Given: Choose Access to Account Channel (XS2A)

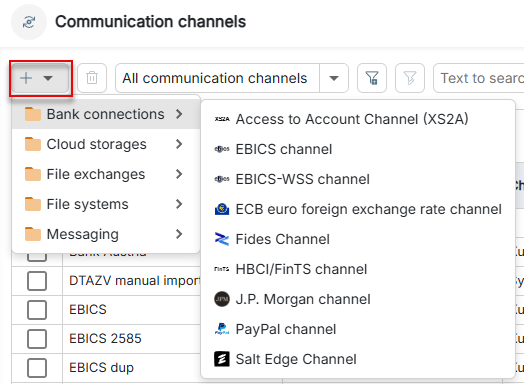Looking at the screenshot, I should tap(358, 119).
